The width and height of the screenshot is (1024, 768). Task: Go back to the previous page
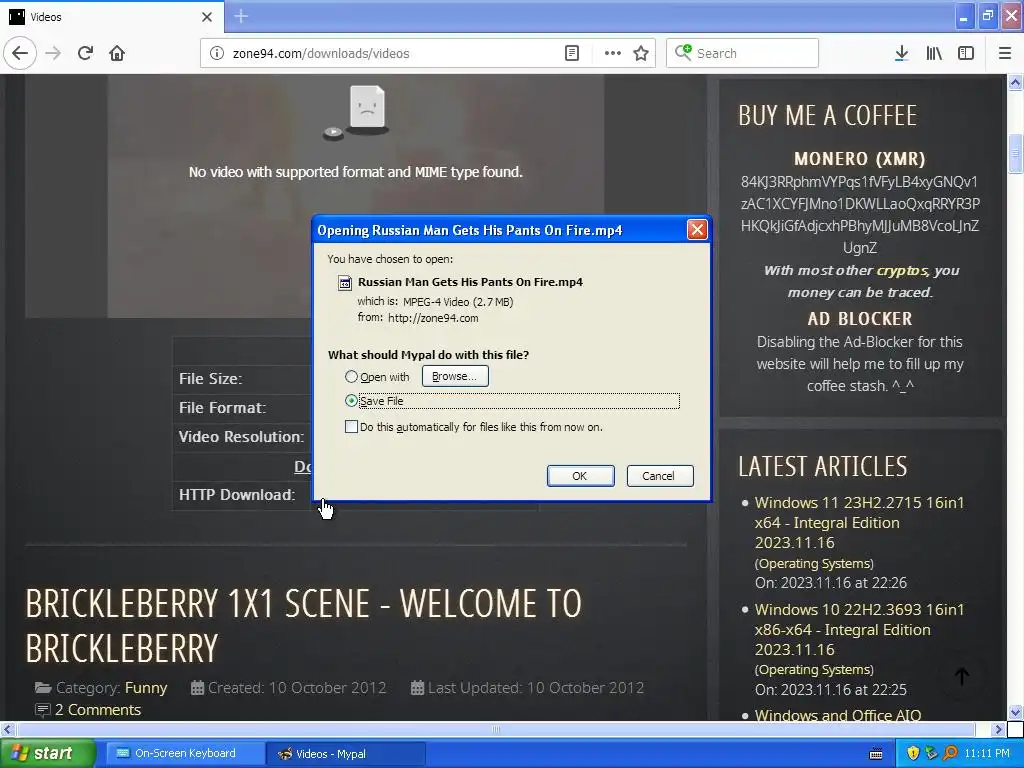20,53
